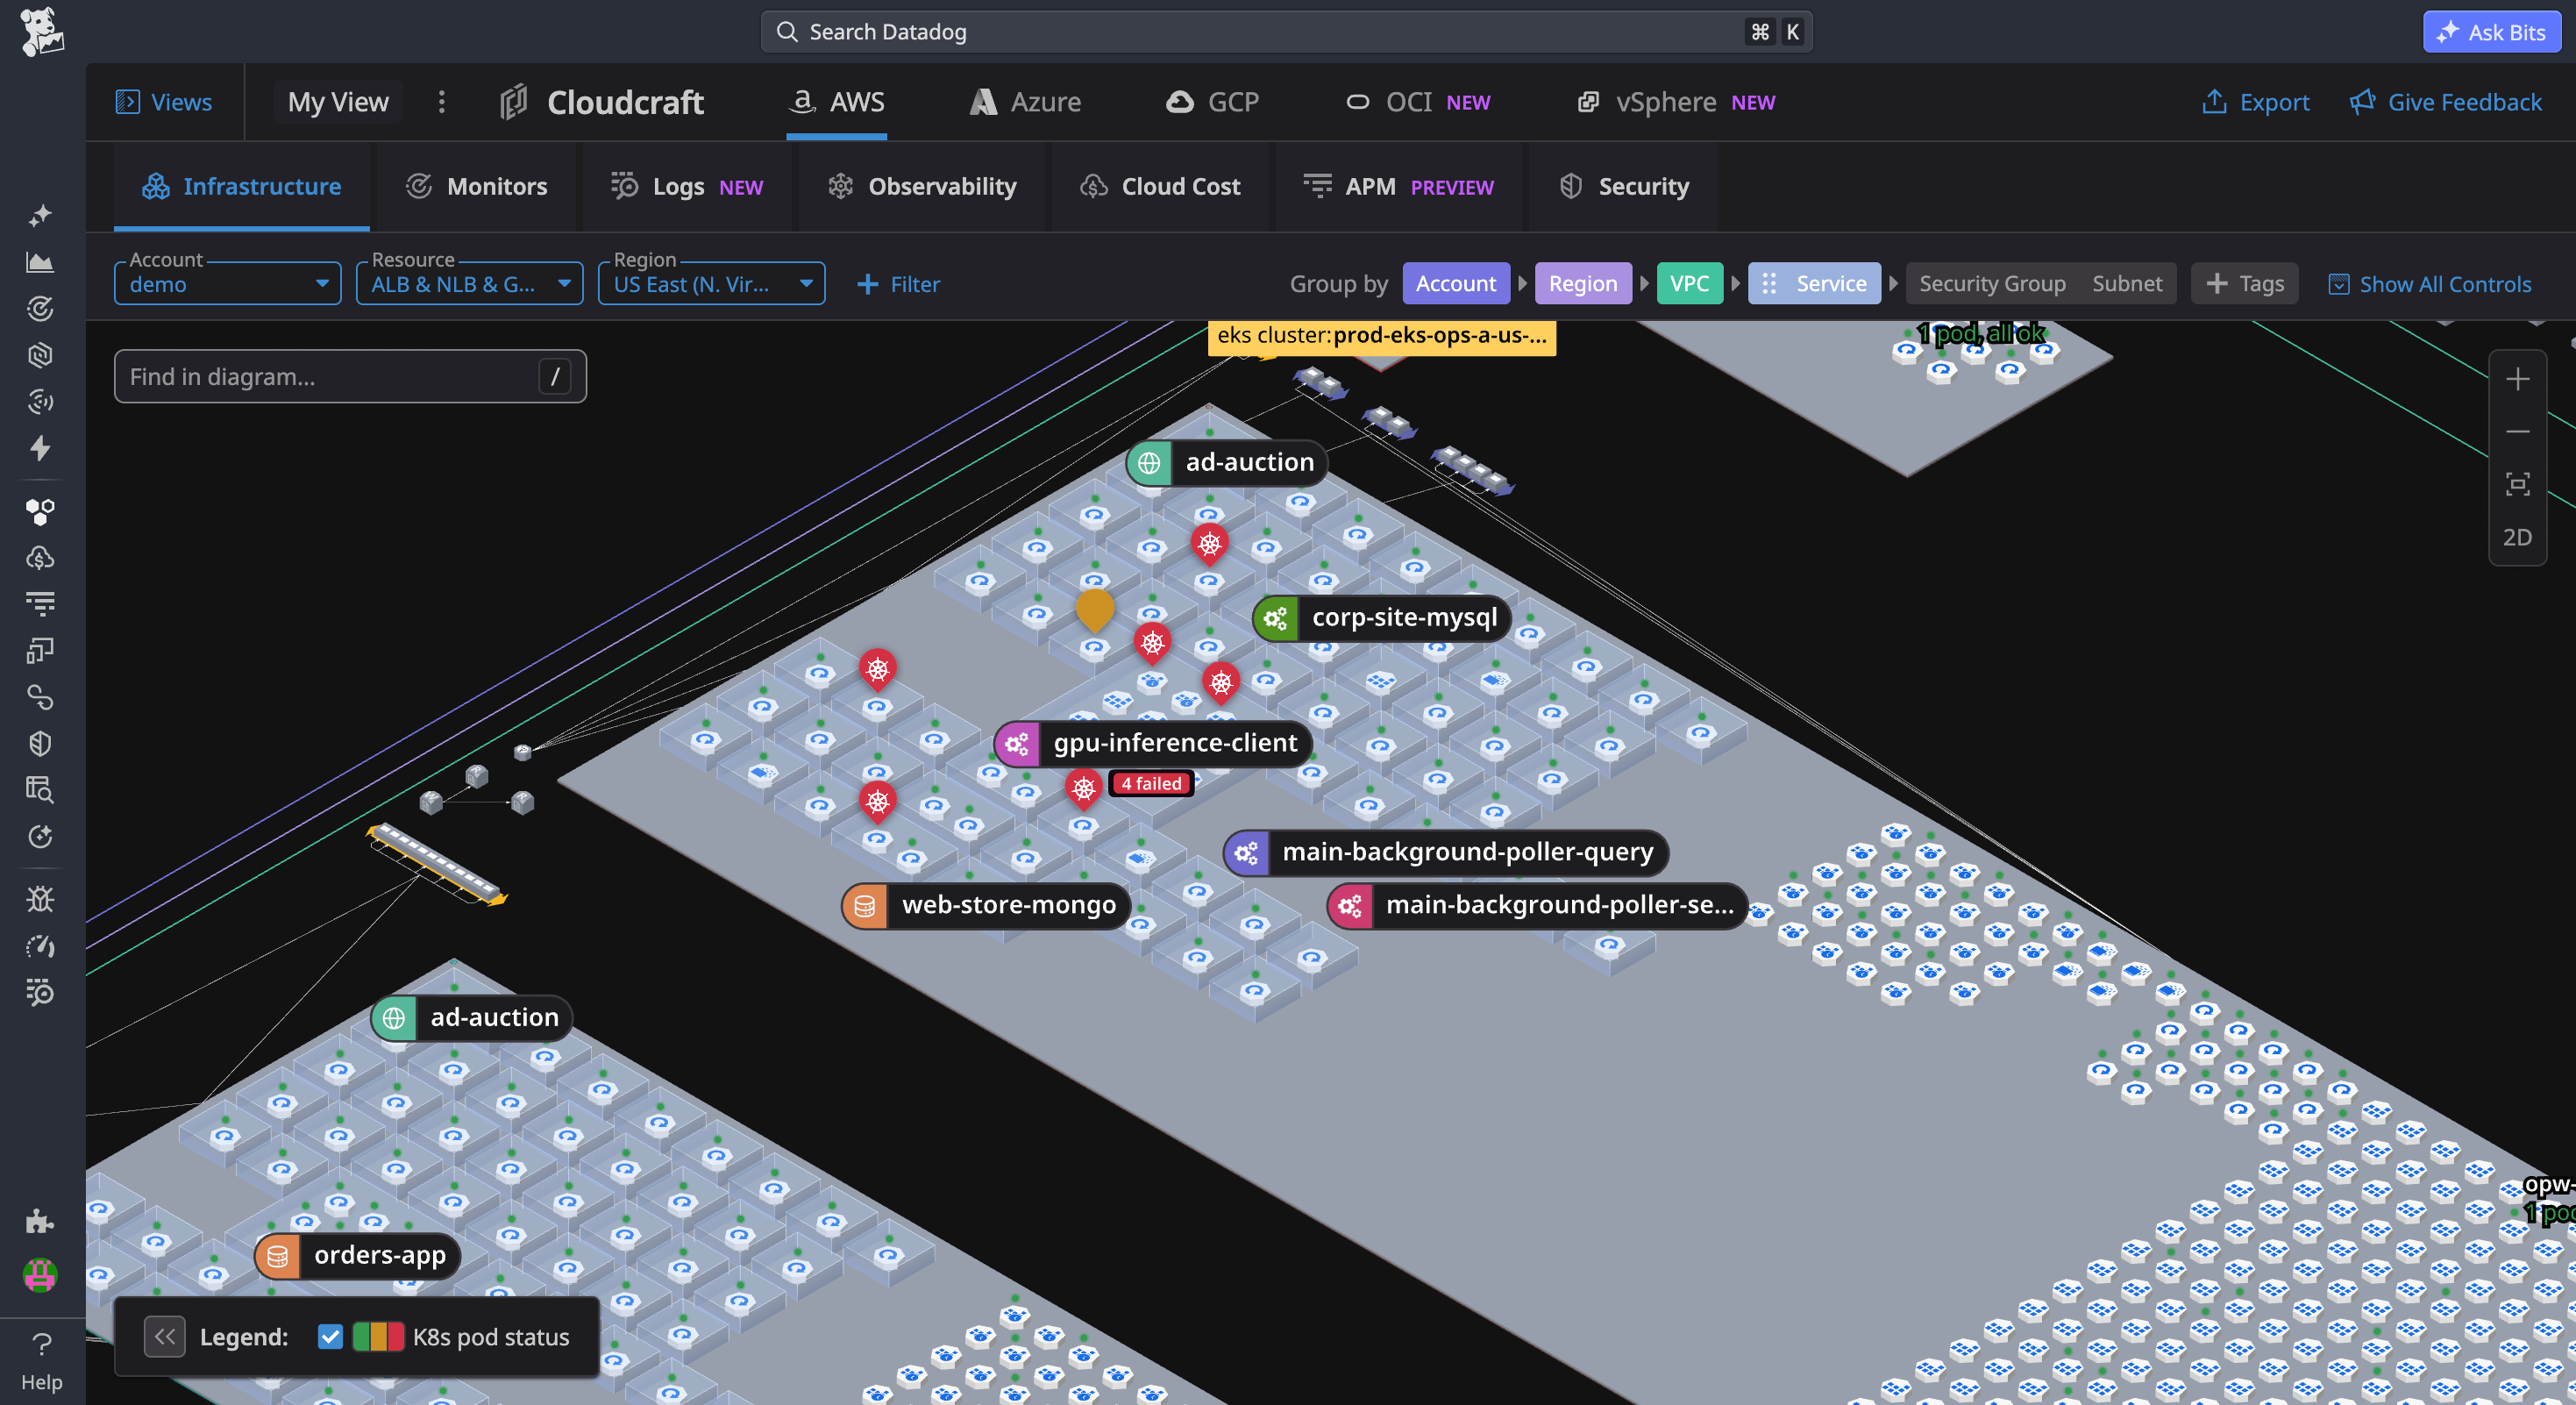Add grouping Tags

(2245, 284)
